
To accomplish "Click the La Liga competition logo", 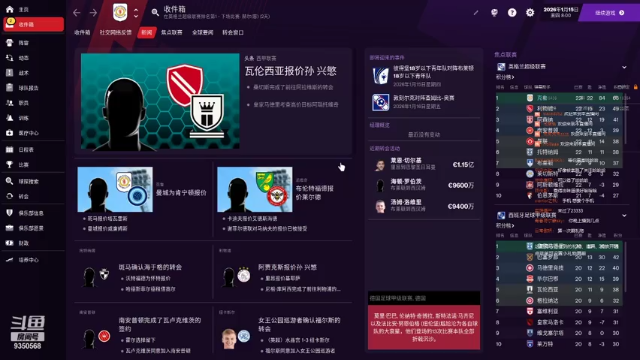I will (x=501, y=215).
